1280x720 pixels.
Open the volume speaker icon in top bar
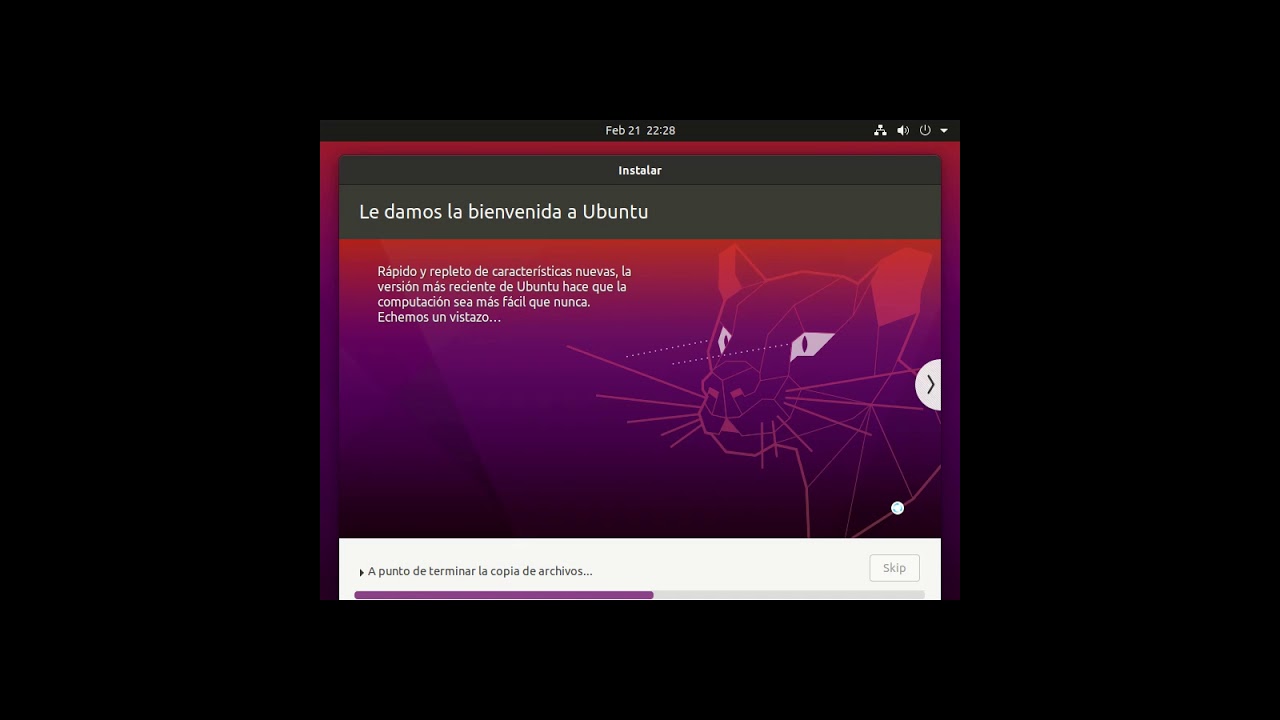903,130
